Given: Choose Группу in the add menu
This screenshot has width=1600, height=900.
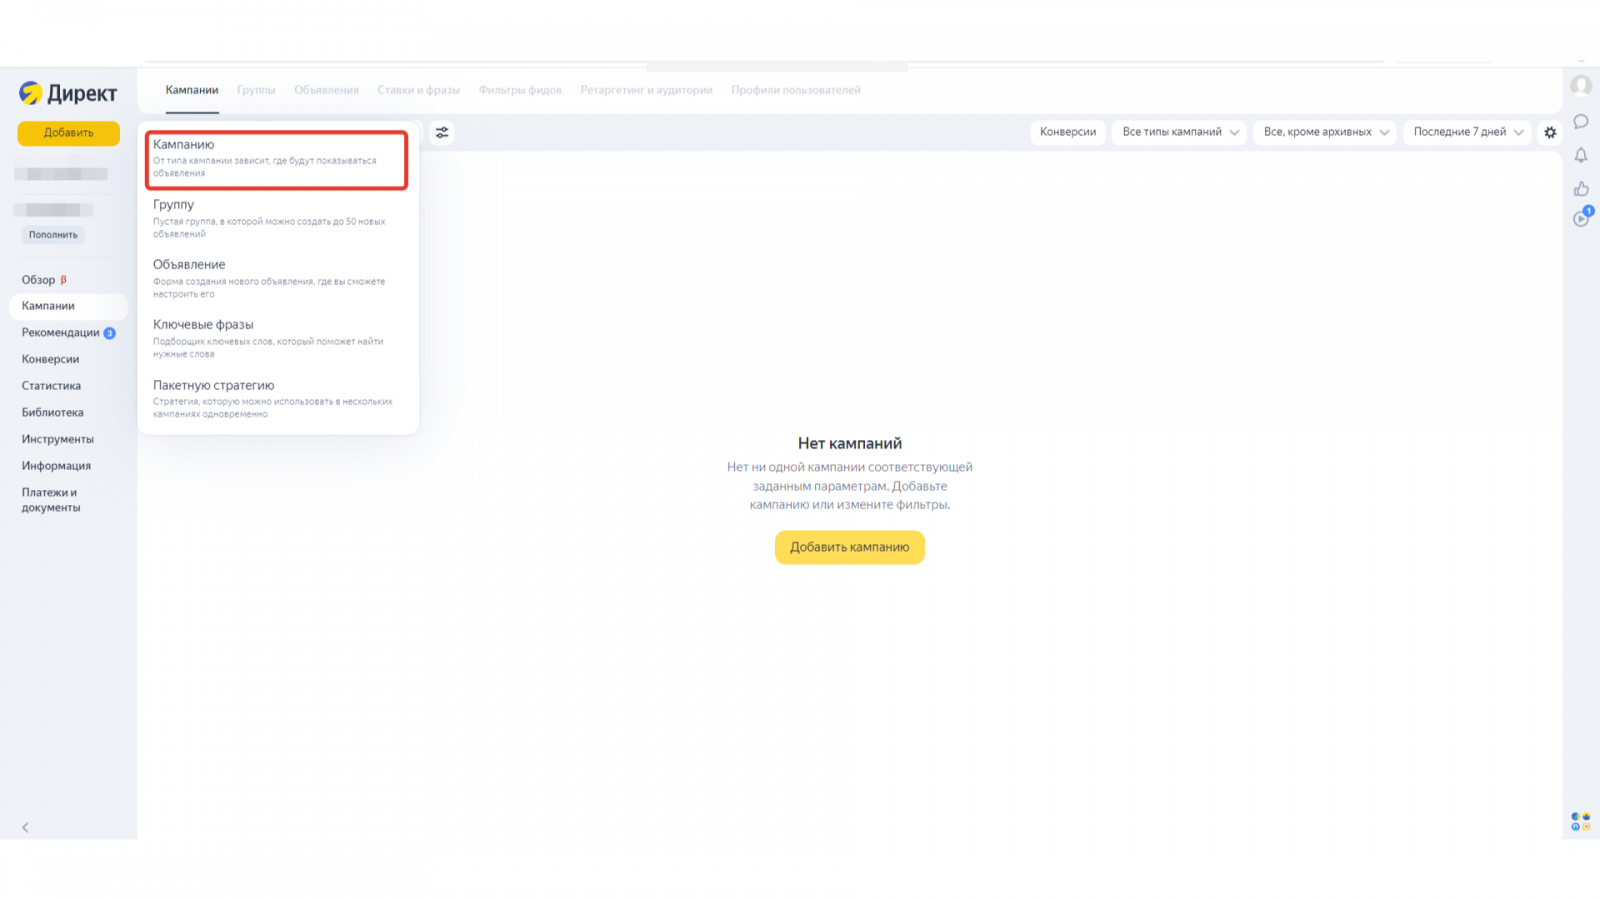Looking at the screenshot, I should coord(277,219).
